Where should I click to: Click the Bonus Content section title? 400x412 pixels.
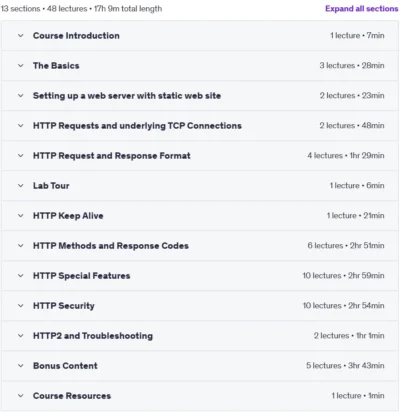[65, 366]
